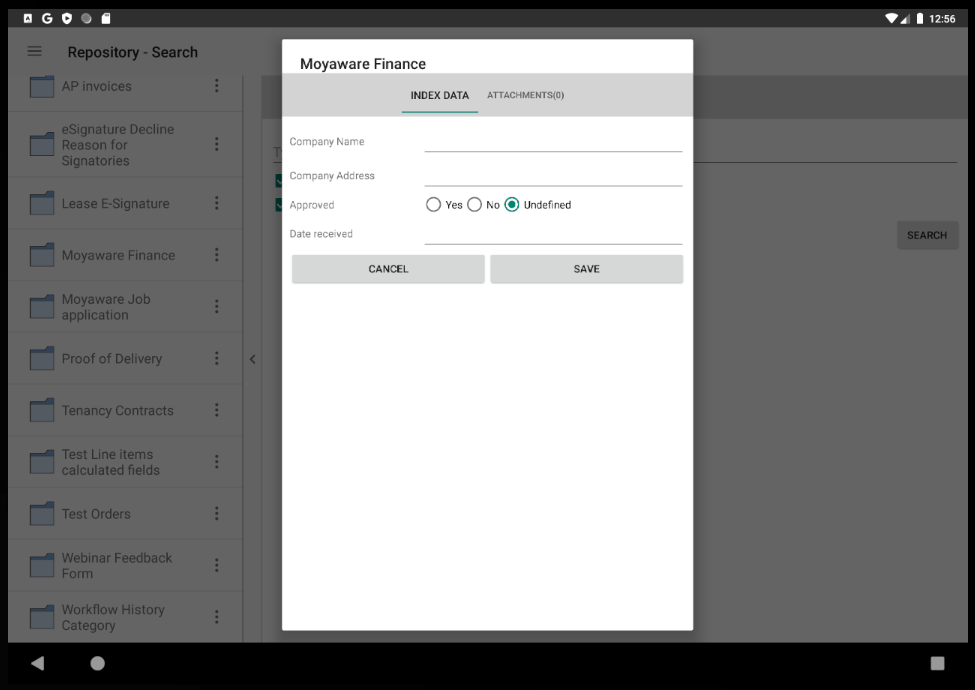Select Tenancy Contracts category label
The image size is (975, 690).
[x=118, y=410]
